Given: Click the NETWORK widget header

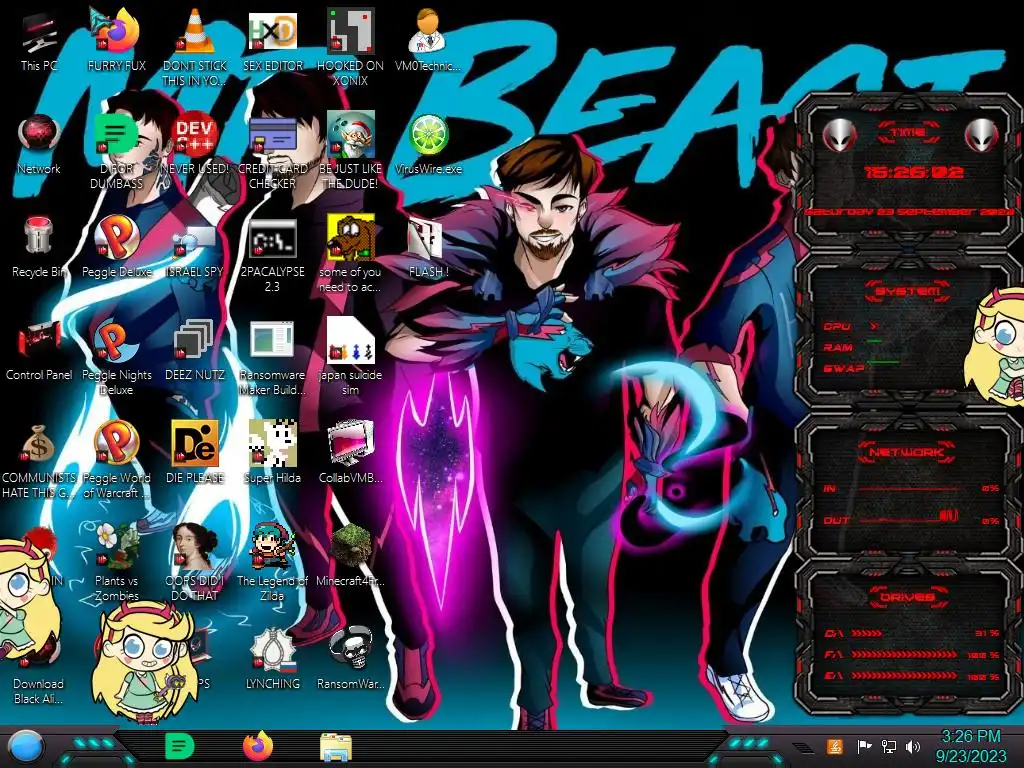Looking at the screenshot, I should [906, 452].
